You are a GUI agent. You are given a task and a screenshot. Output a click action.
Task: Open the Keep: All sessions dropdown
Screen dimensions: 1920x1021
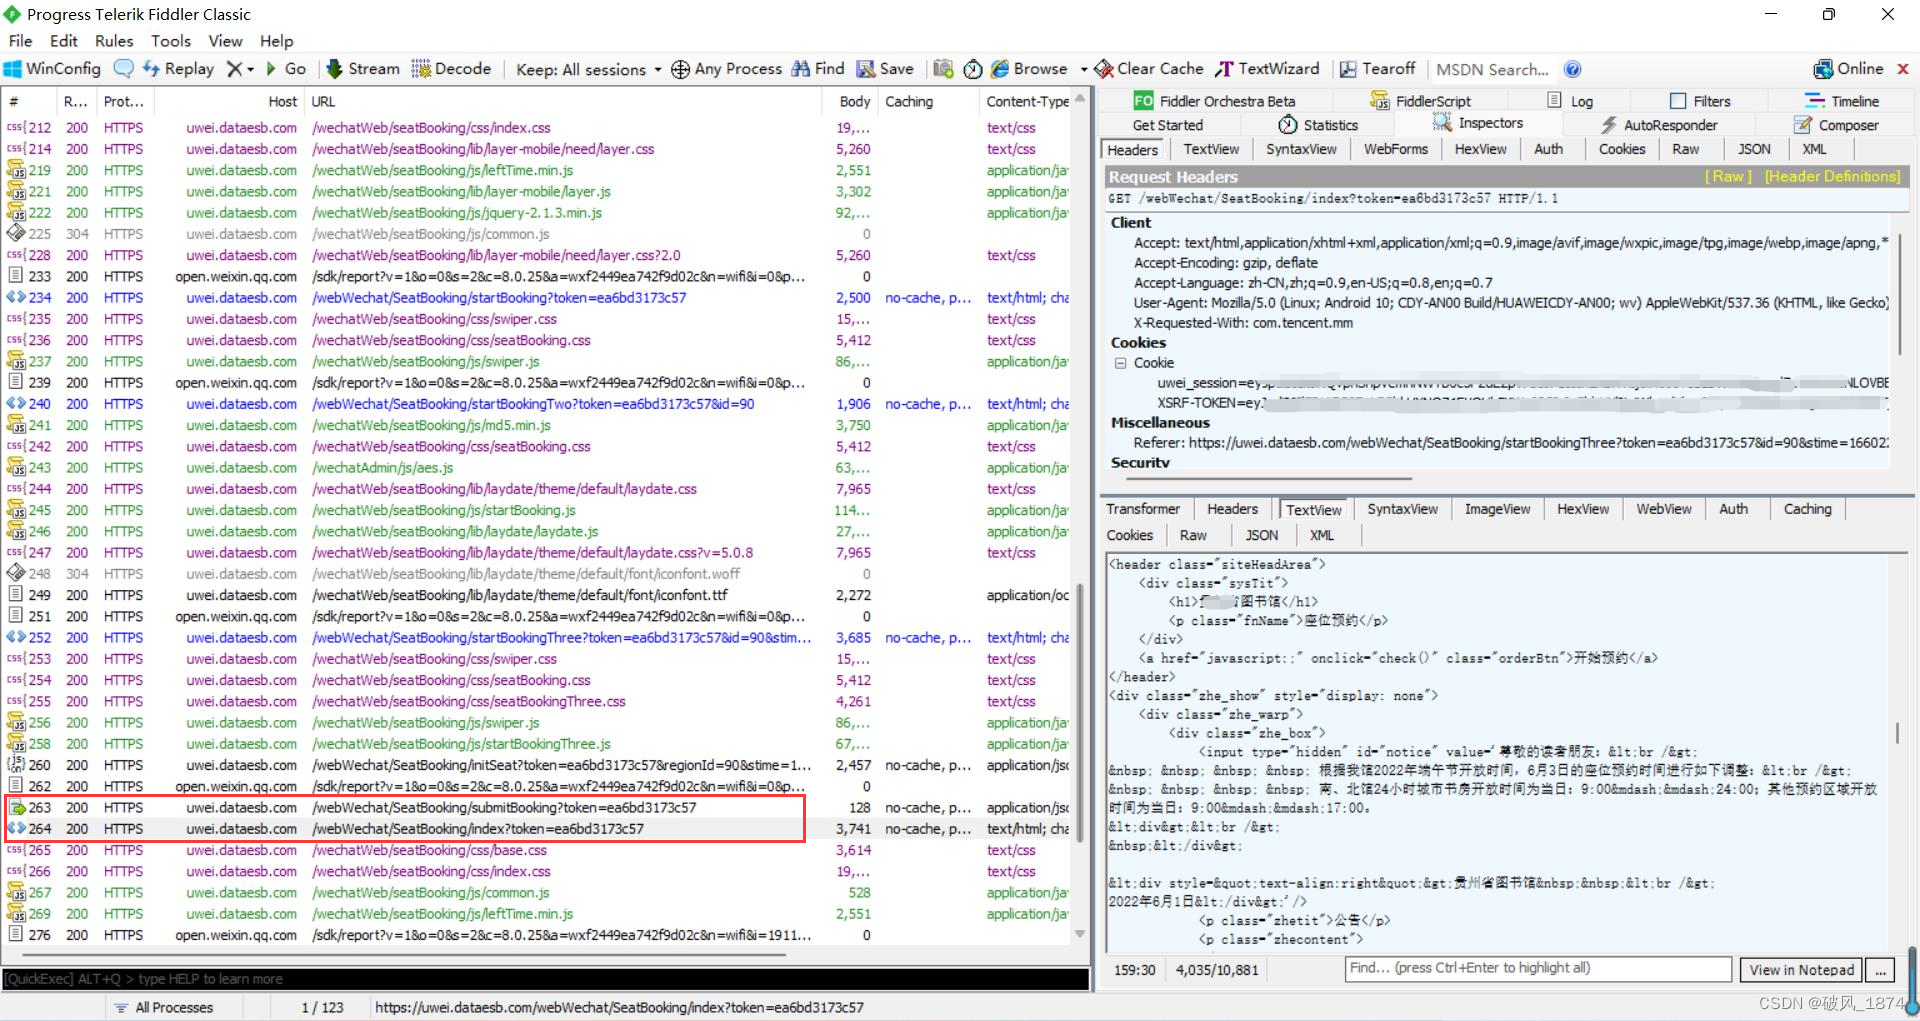[589, 69]
